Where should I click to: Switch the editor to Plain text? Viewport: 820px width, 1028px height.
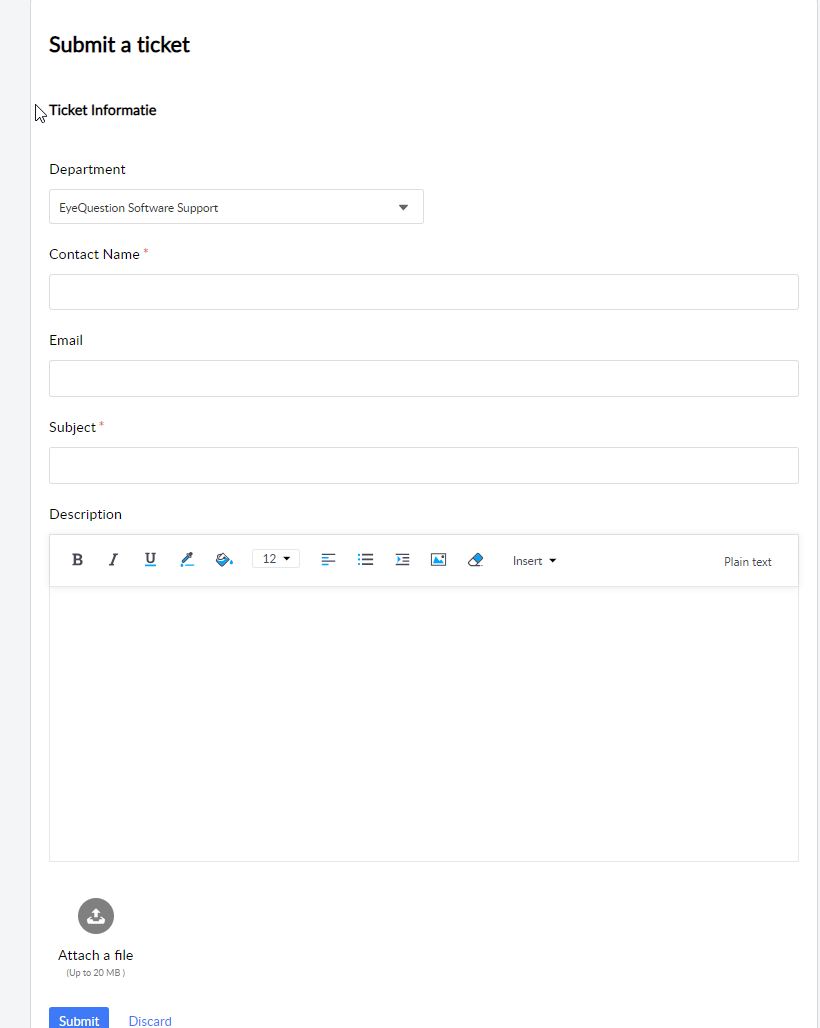point(747,562)
